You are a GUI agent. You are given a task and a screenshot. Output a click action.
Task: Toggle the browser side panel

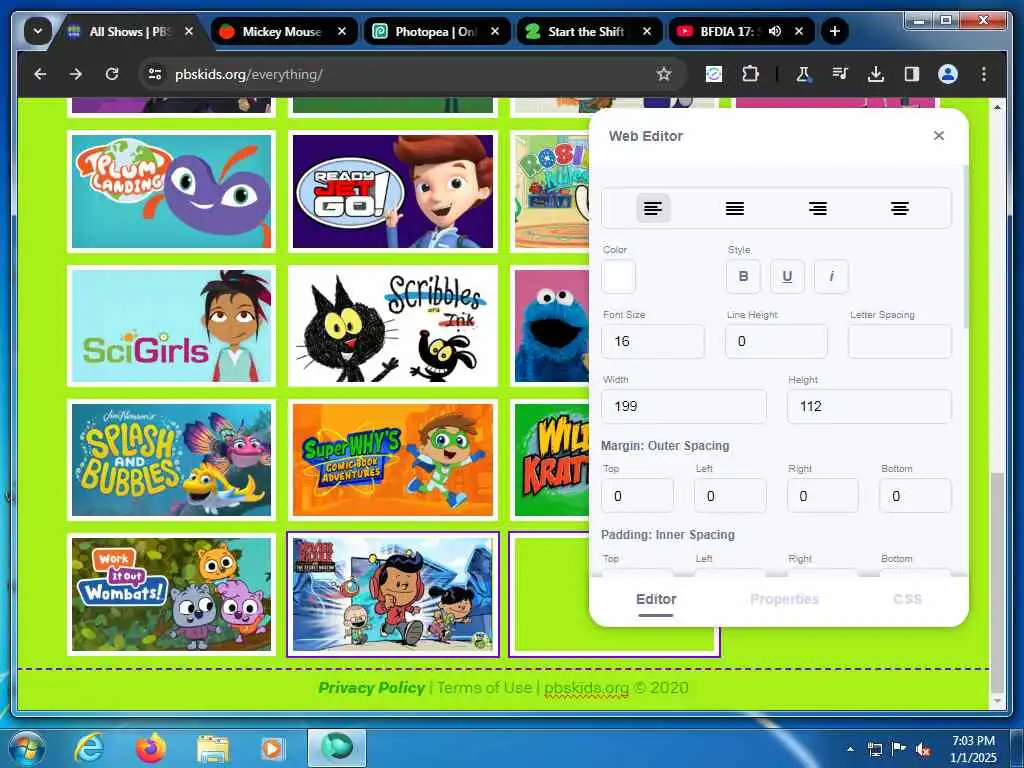pos(912,74)
